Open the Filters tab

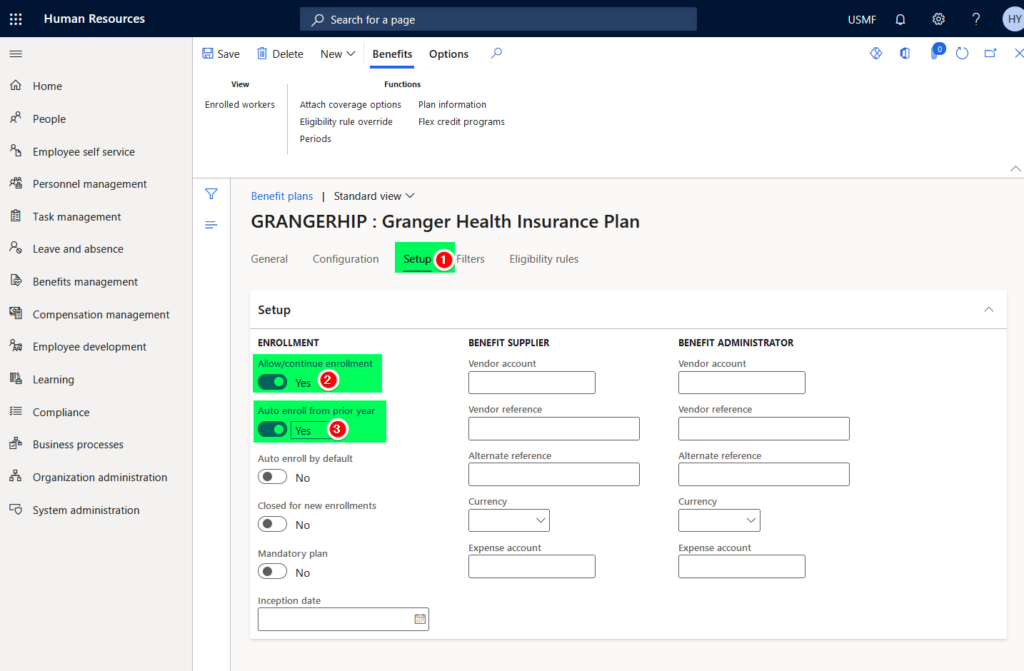tap(470, 259)
